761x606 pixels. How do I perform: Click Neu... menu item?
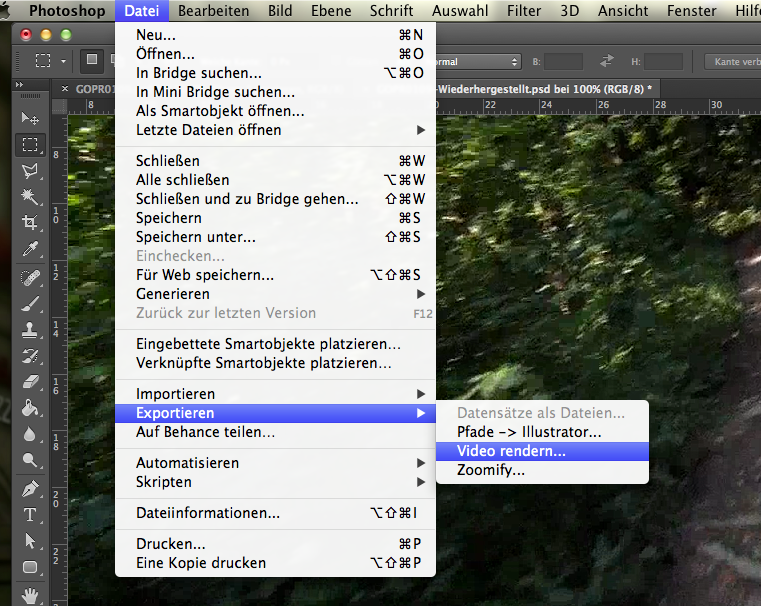point(275,35)
